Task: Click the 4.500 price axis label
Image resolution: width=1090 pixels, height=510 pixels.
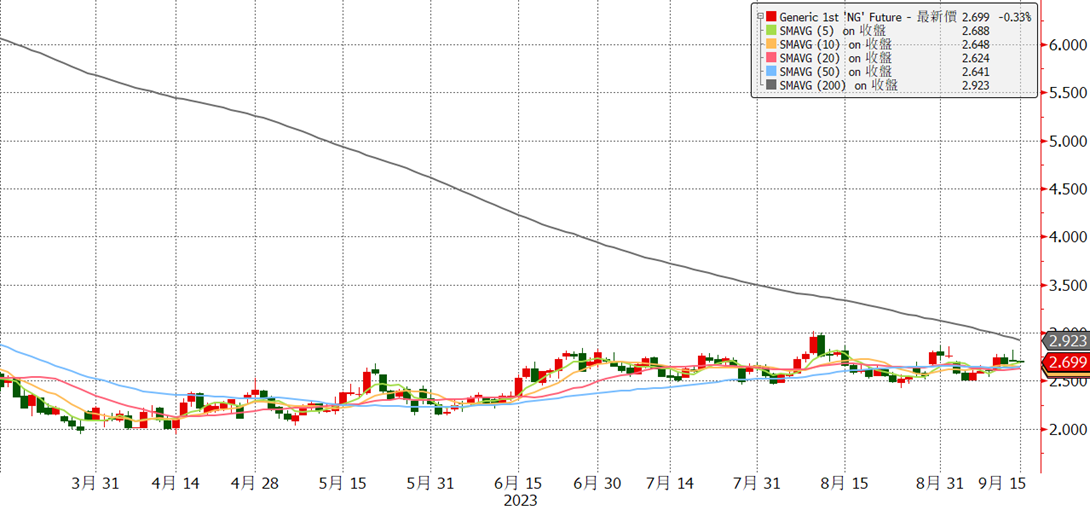Action: click(1068, 189)
